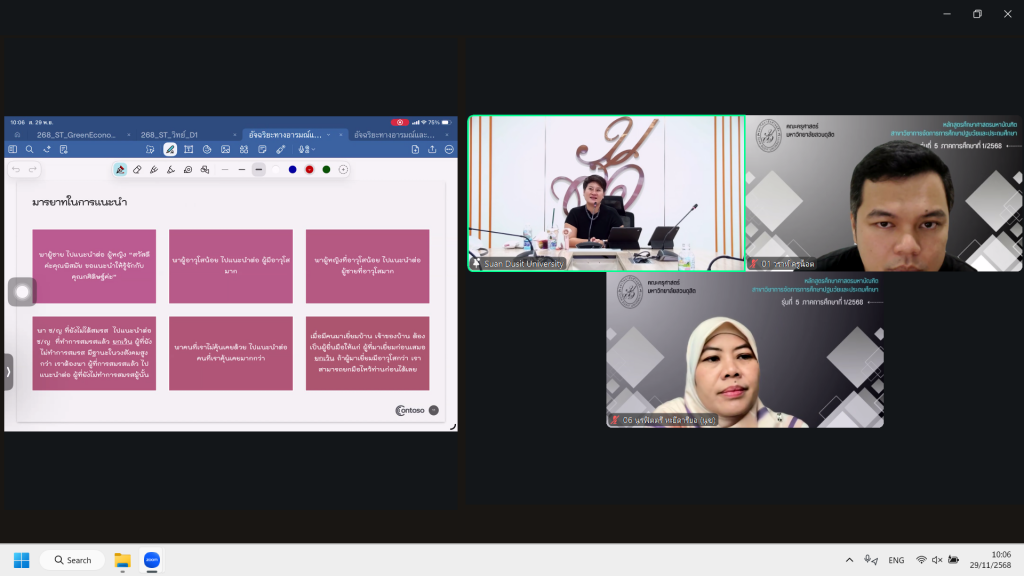Select the Suan Dusit University video tile

pyautogui.click(x=606, y=193)
